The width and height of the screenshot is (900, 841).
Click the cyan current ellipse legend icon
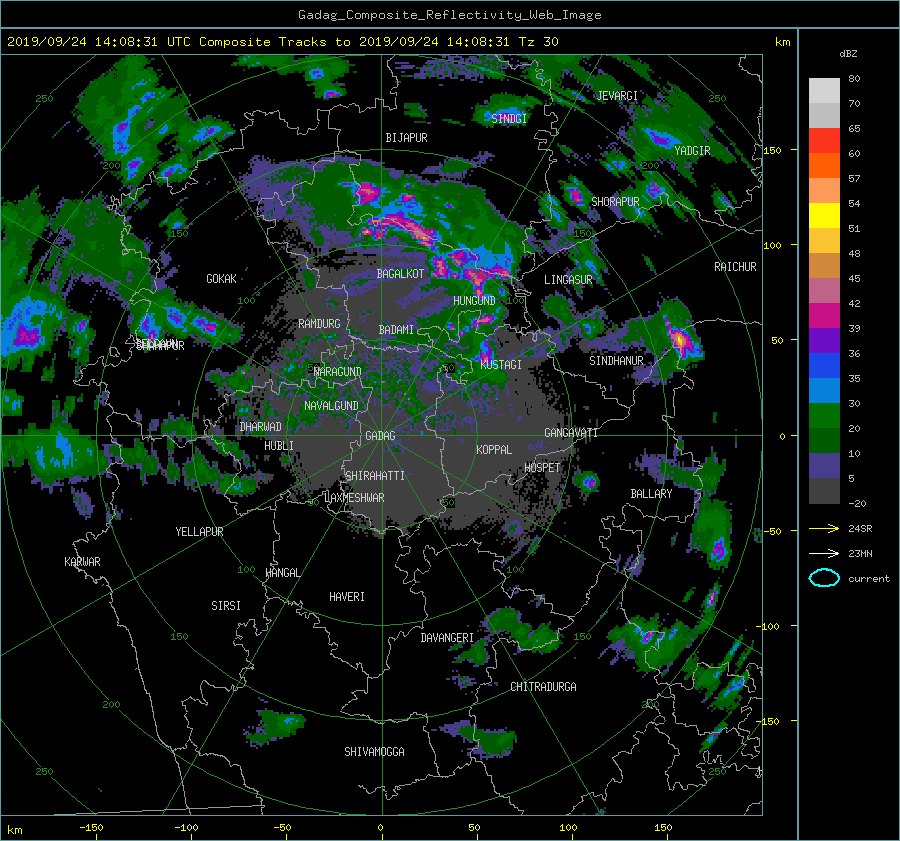tap(824, 578)
